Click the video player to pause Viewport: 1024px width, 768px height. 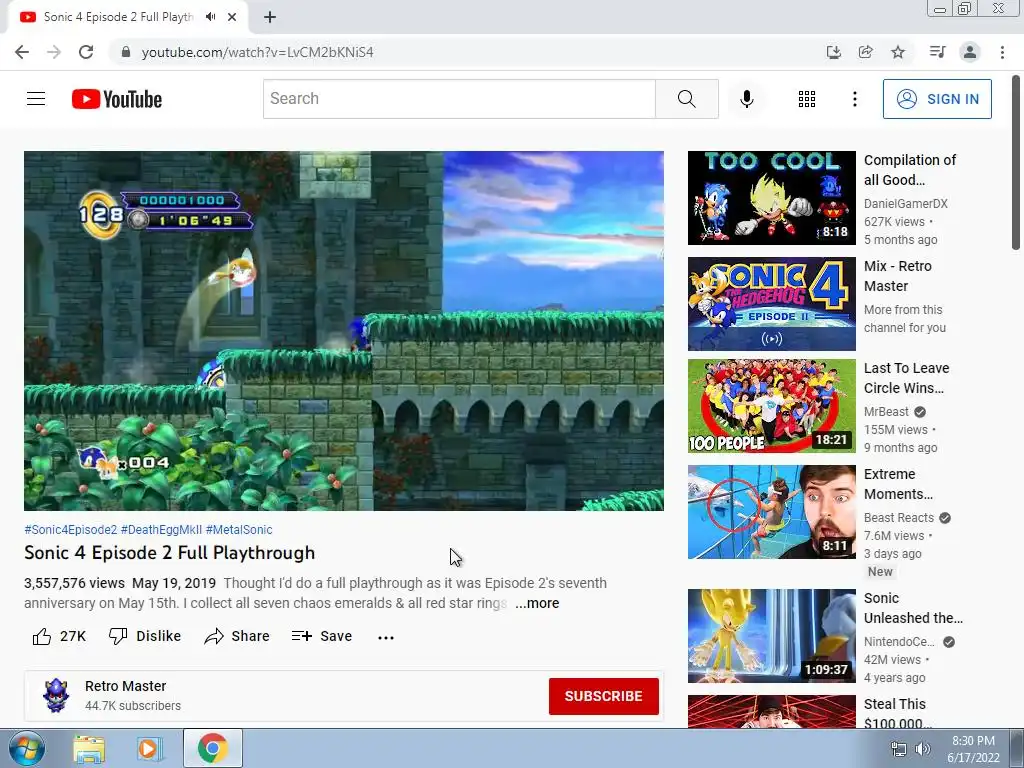(344, 330)
